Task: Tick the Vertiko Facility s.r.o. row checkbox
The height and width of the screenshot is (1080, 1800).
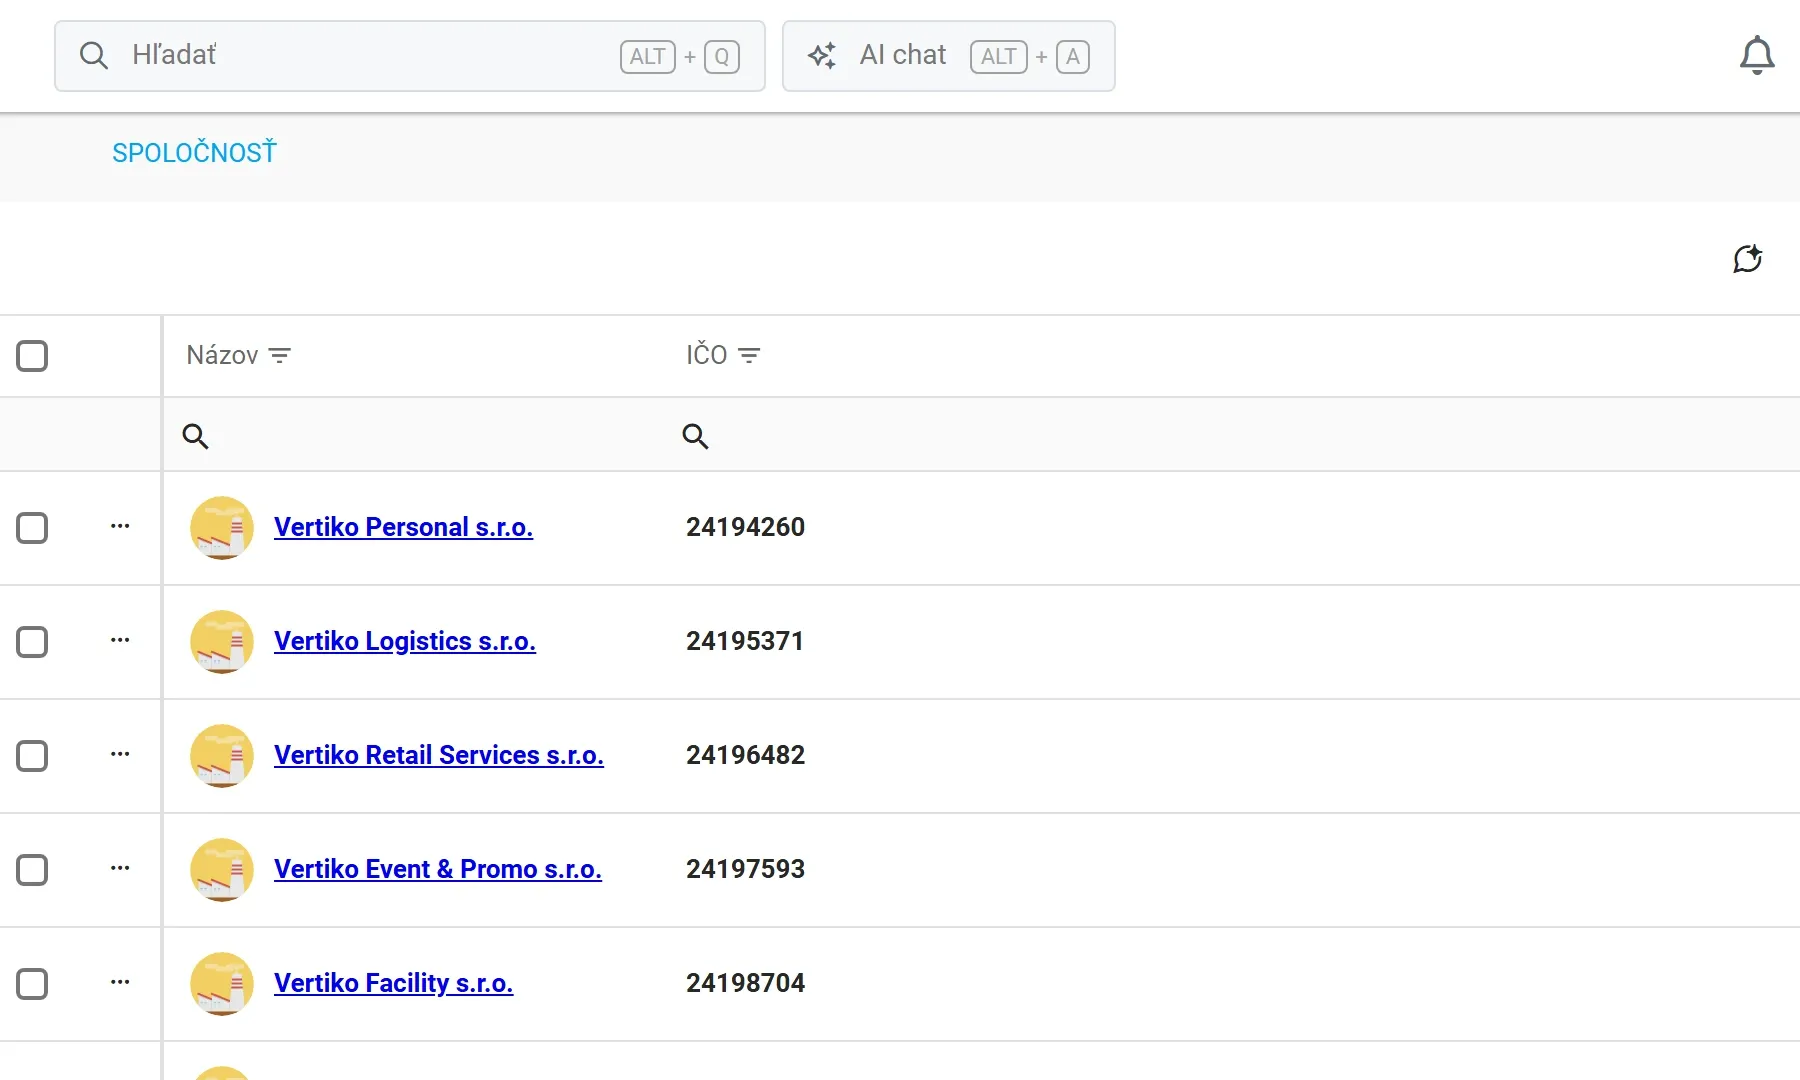Action: 32,984
